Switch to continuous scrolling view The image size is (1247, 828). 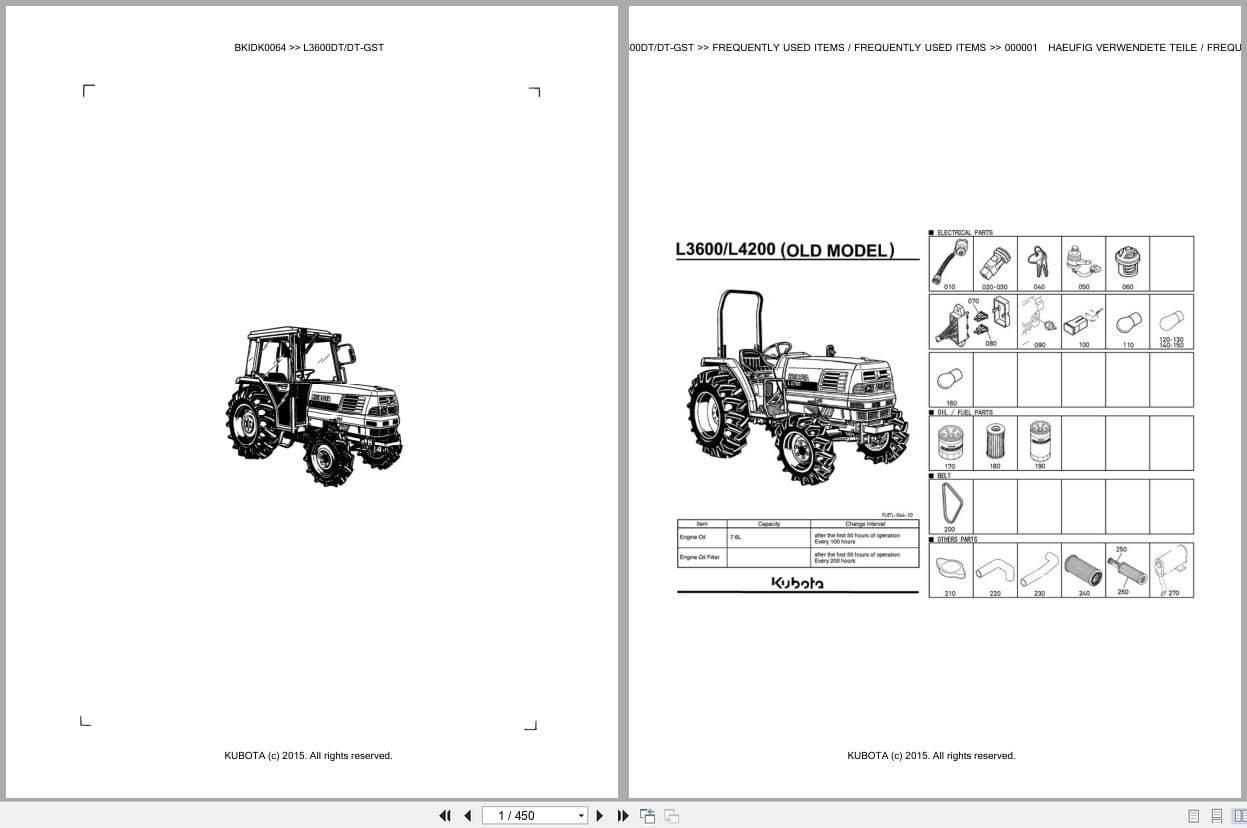(x=1217, y=816)
